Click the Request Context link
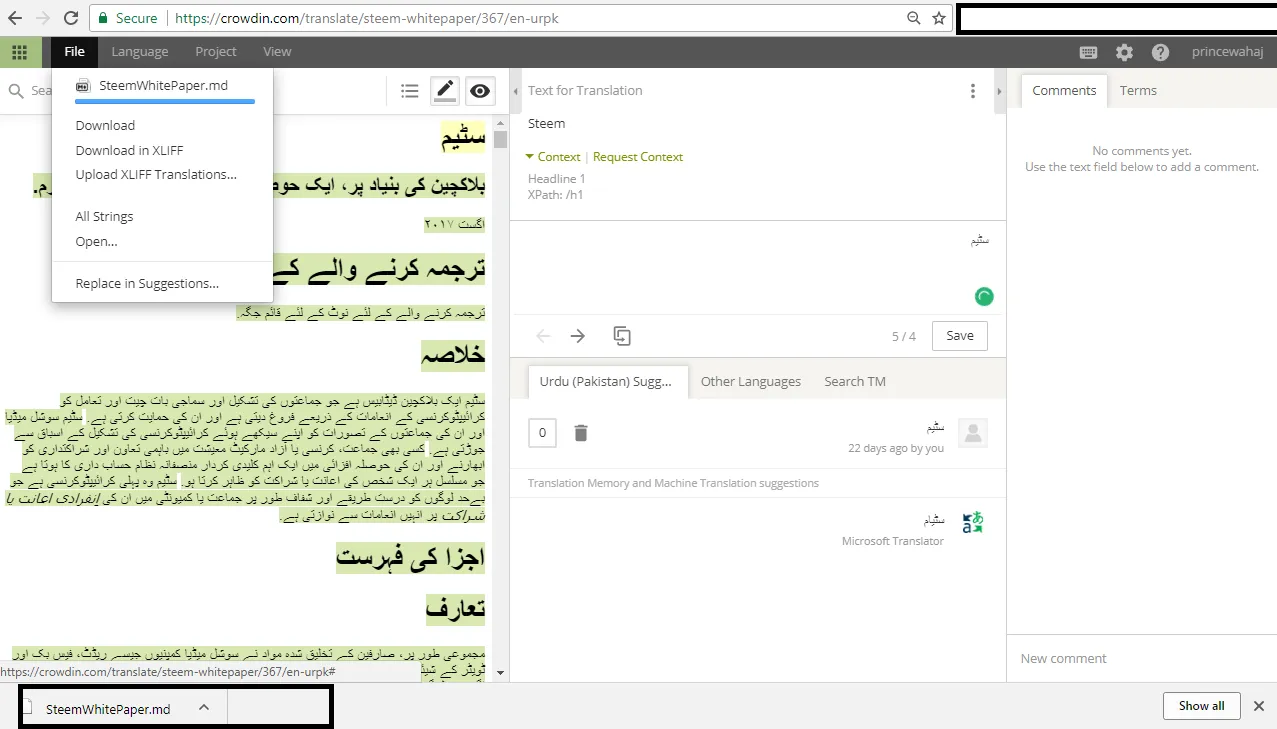The height and width of the screenshot is (729, 1277). [x=638, y=157]
